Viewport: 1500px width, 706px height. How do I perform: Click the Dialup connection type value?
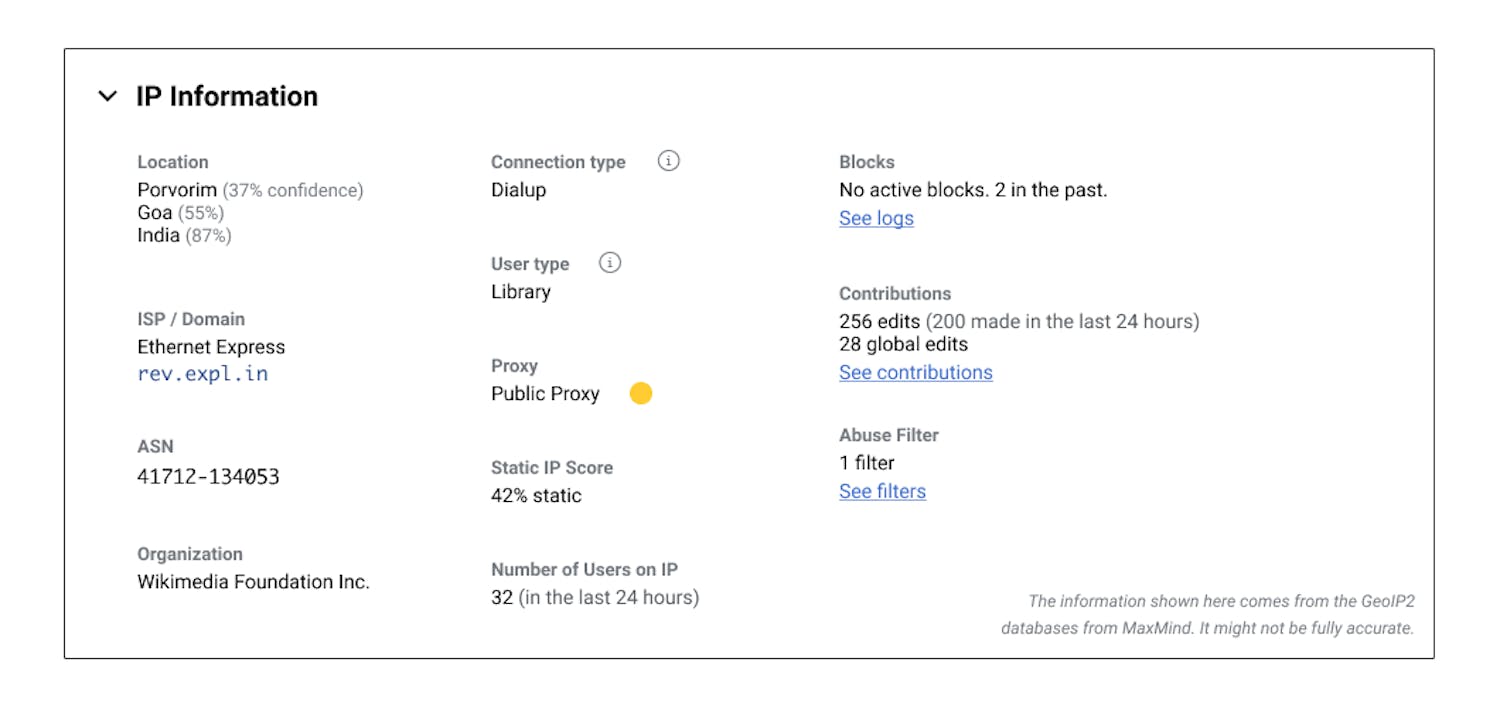518,190
